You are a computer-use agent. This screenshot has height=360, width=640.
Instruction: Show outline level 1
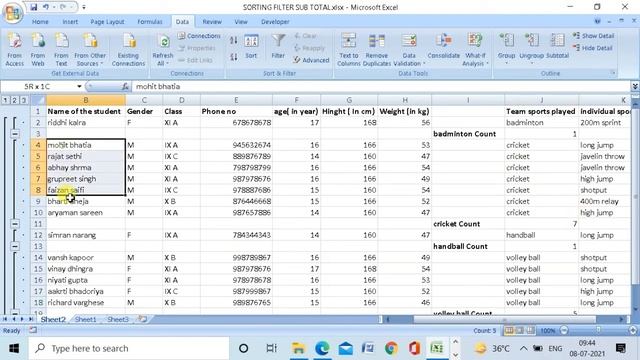(5, 100)
